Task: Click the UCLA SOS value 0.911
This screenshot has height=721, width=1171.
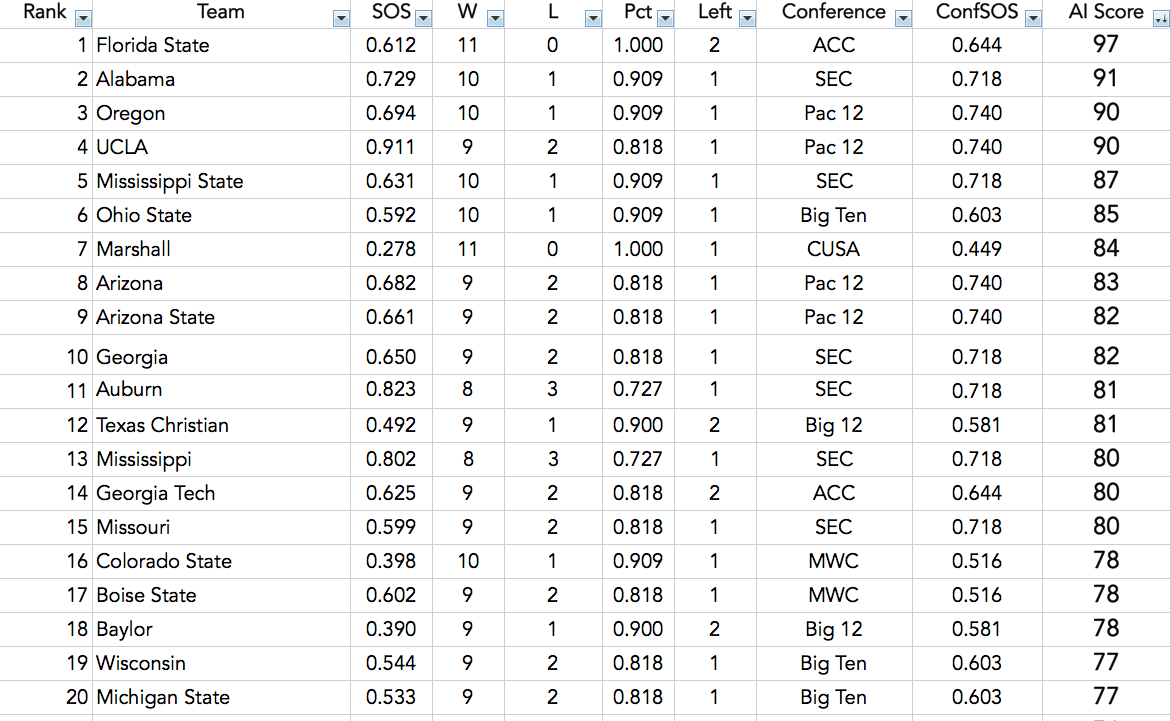Action: tap(391, 147)
